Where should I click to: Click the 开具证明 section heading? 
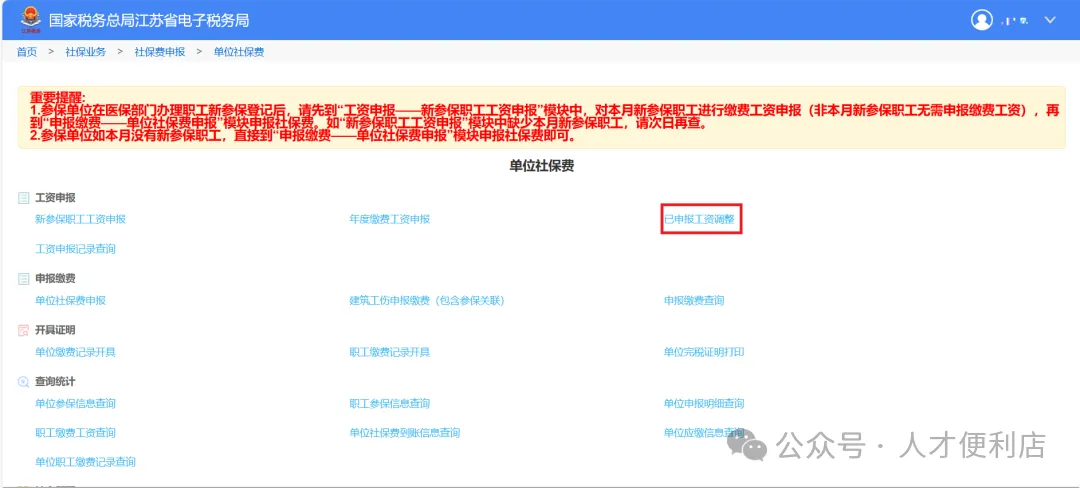click(x=55, y=330)
